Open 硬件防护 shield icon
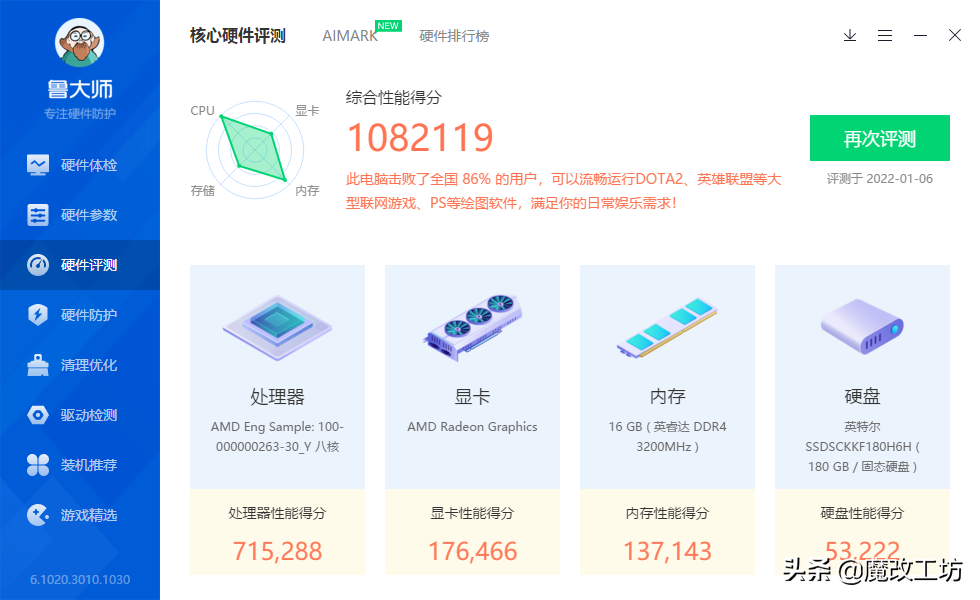 click(38, 314)
